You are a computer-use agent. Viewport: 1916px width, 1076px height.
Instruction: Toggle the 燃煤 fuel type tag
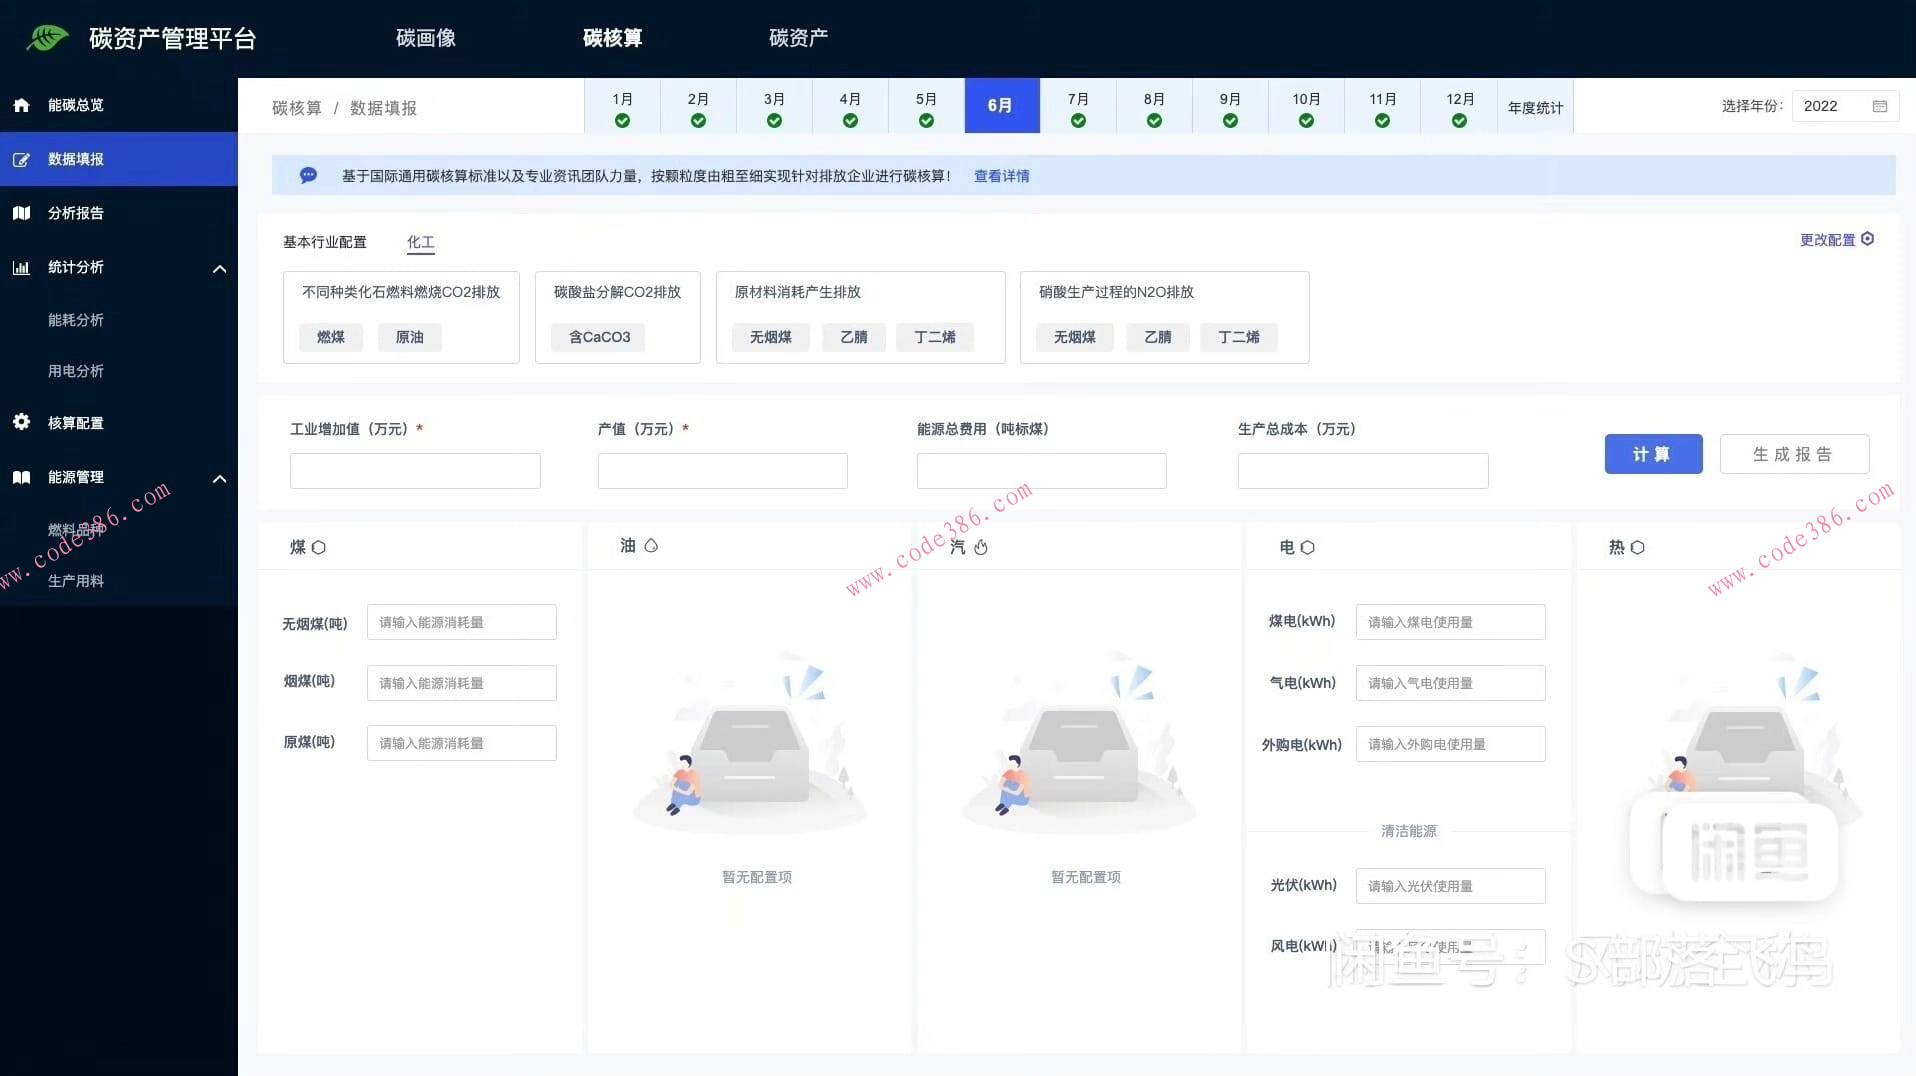(x=330, y=337)
